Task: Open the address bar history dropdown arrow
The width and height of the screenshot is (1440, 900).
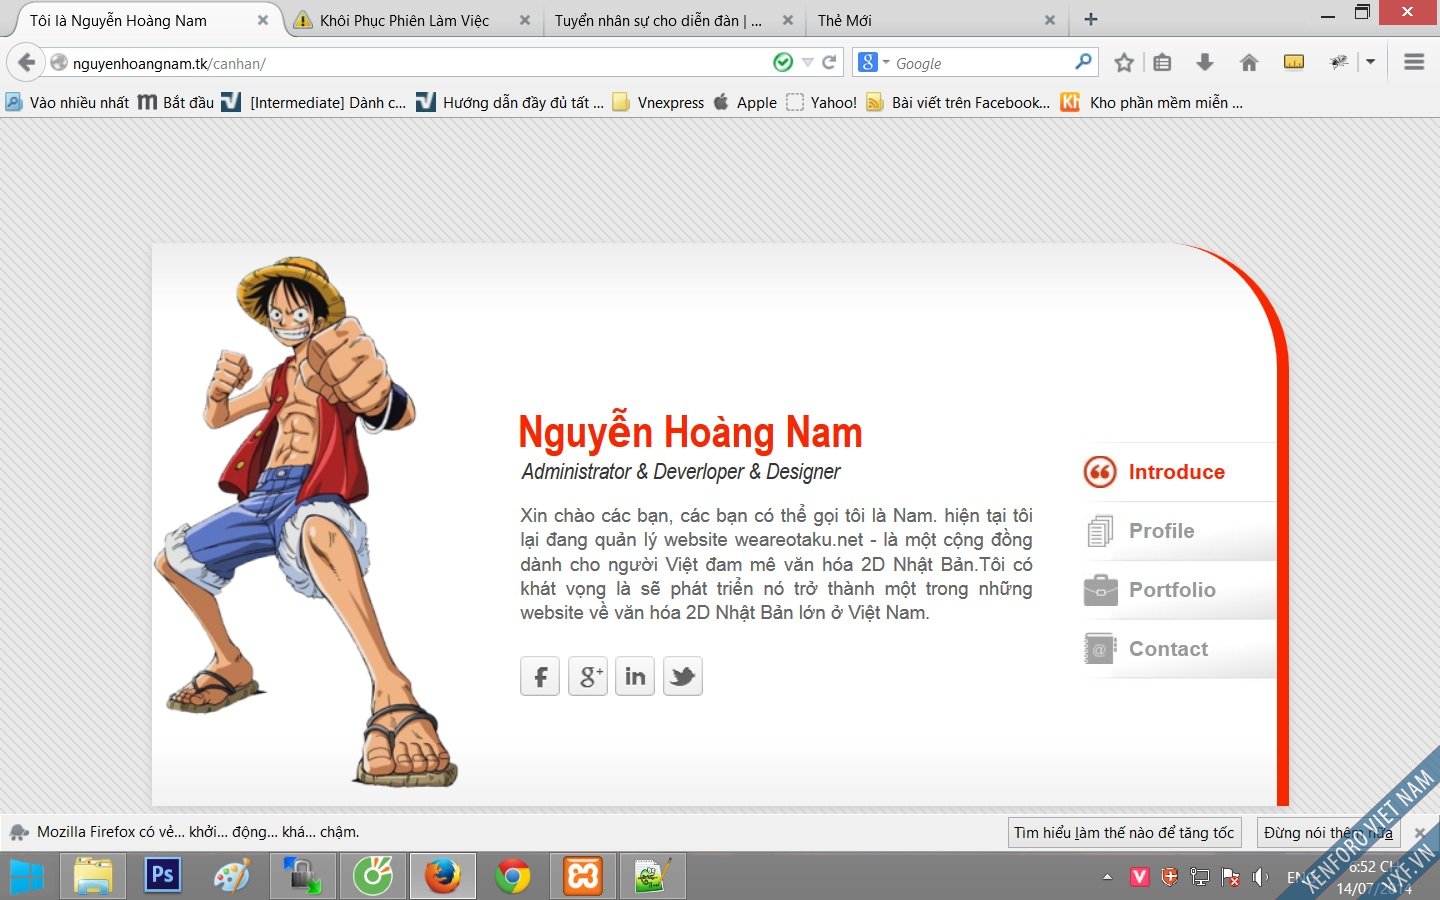Action: coord(807,63)
